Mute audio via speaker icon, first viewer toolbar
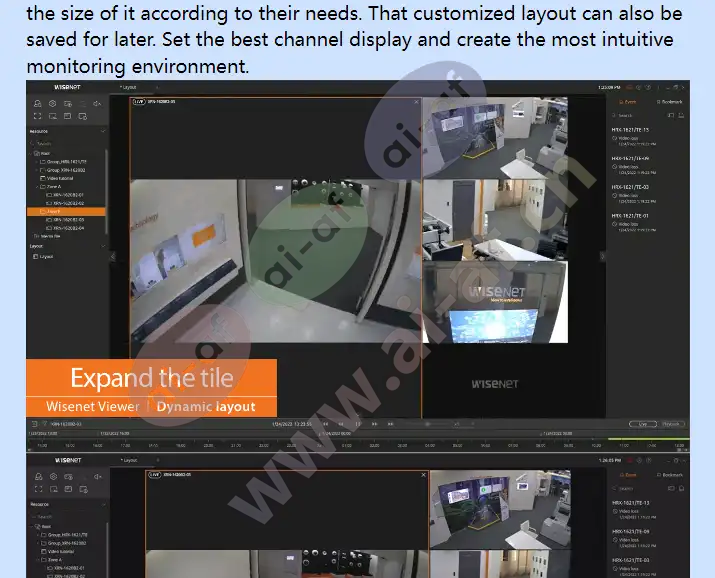Screen dimensions: 715x578 point(97,103)
